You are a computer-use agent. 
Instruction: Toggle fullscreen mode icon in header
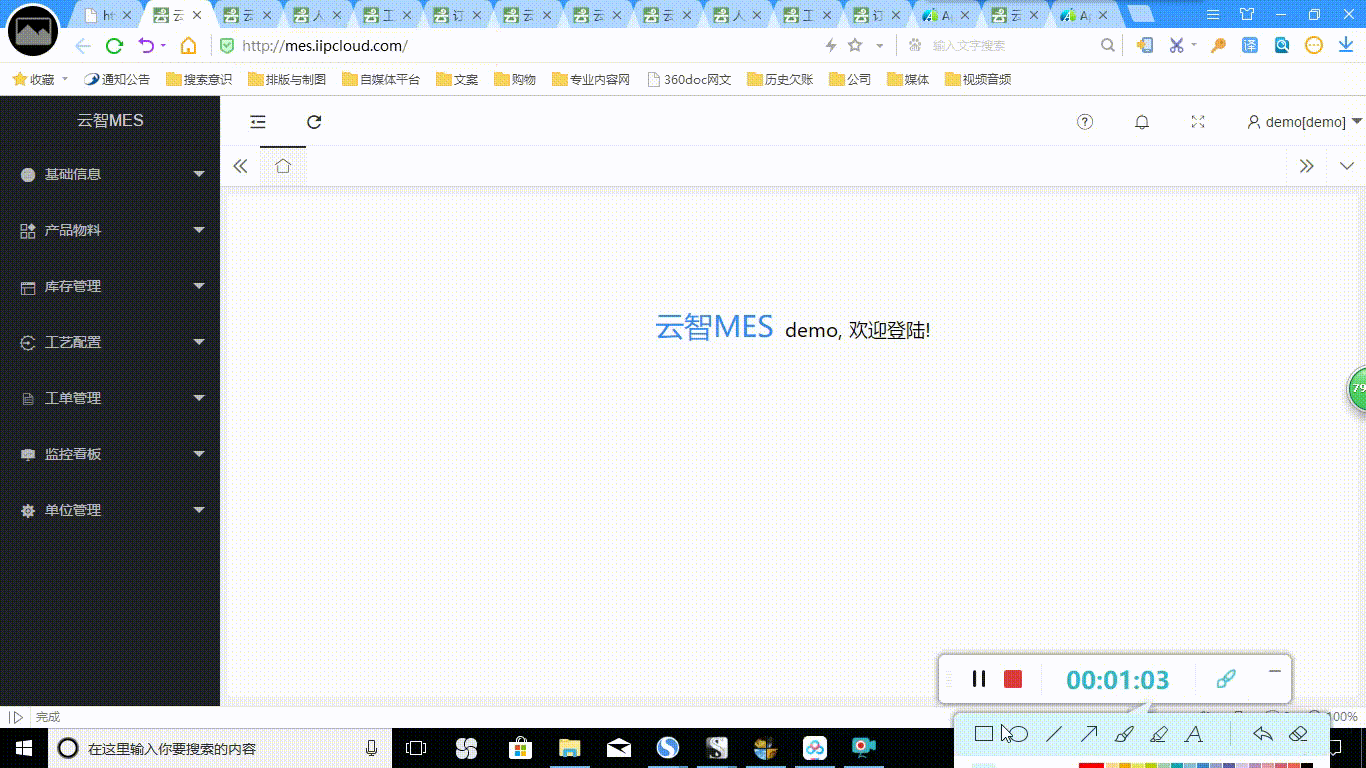click(1198, 122)
